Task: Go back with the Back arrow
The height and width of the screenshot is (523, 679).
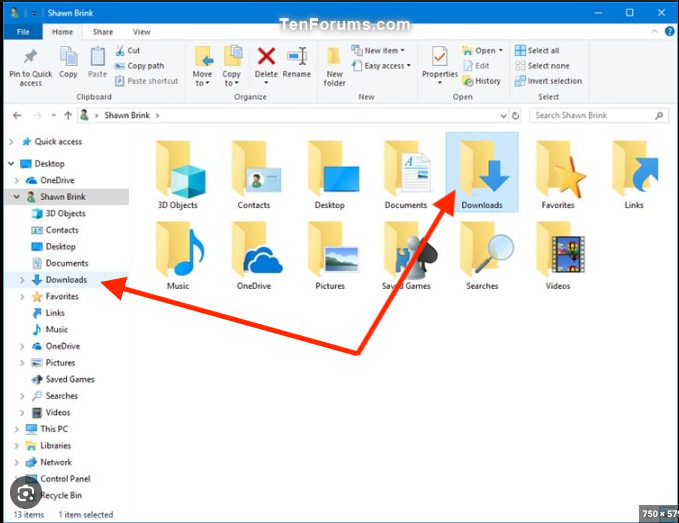Action: [x=17, y=116]
